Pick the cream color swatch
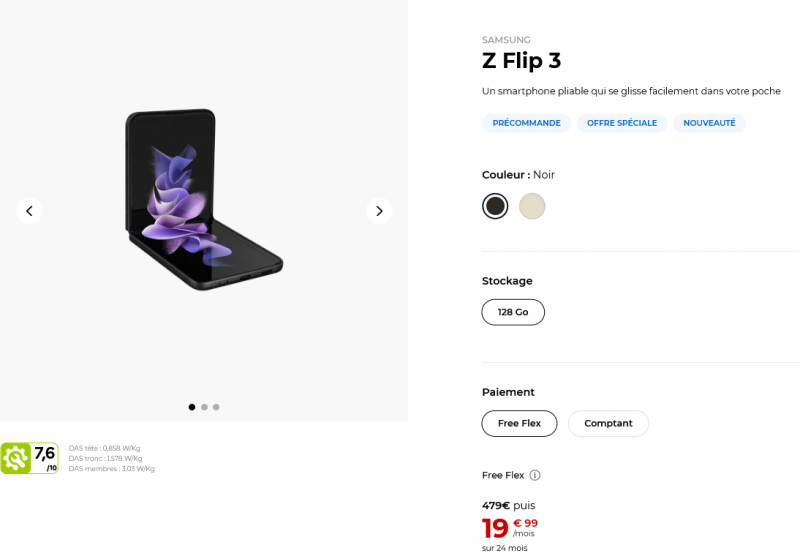Image resolution: width=800 pixels, height=556 pixels. click(532, 206)
